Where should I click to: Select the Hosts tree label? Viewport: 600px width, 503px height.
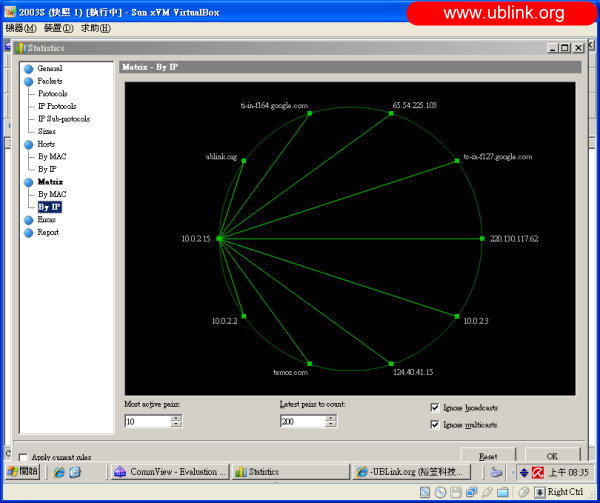click(46, 144)
